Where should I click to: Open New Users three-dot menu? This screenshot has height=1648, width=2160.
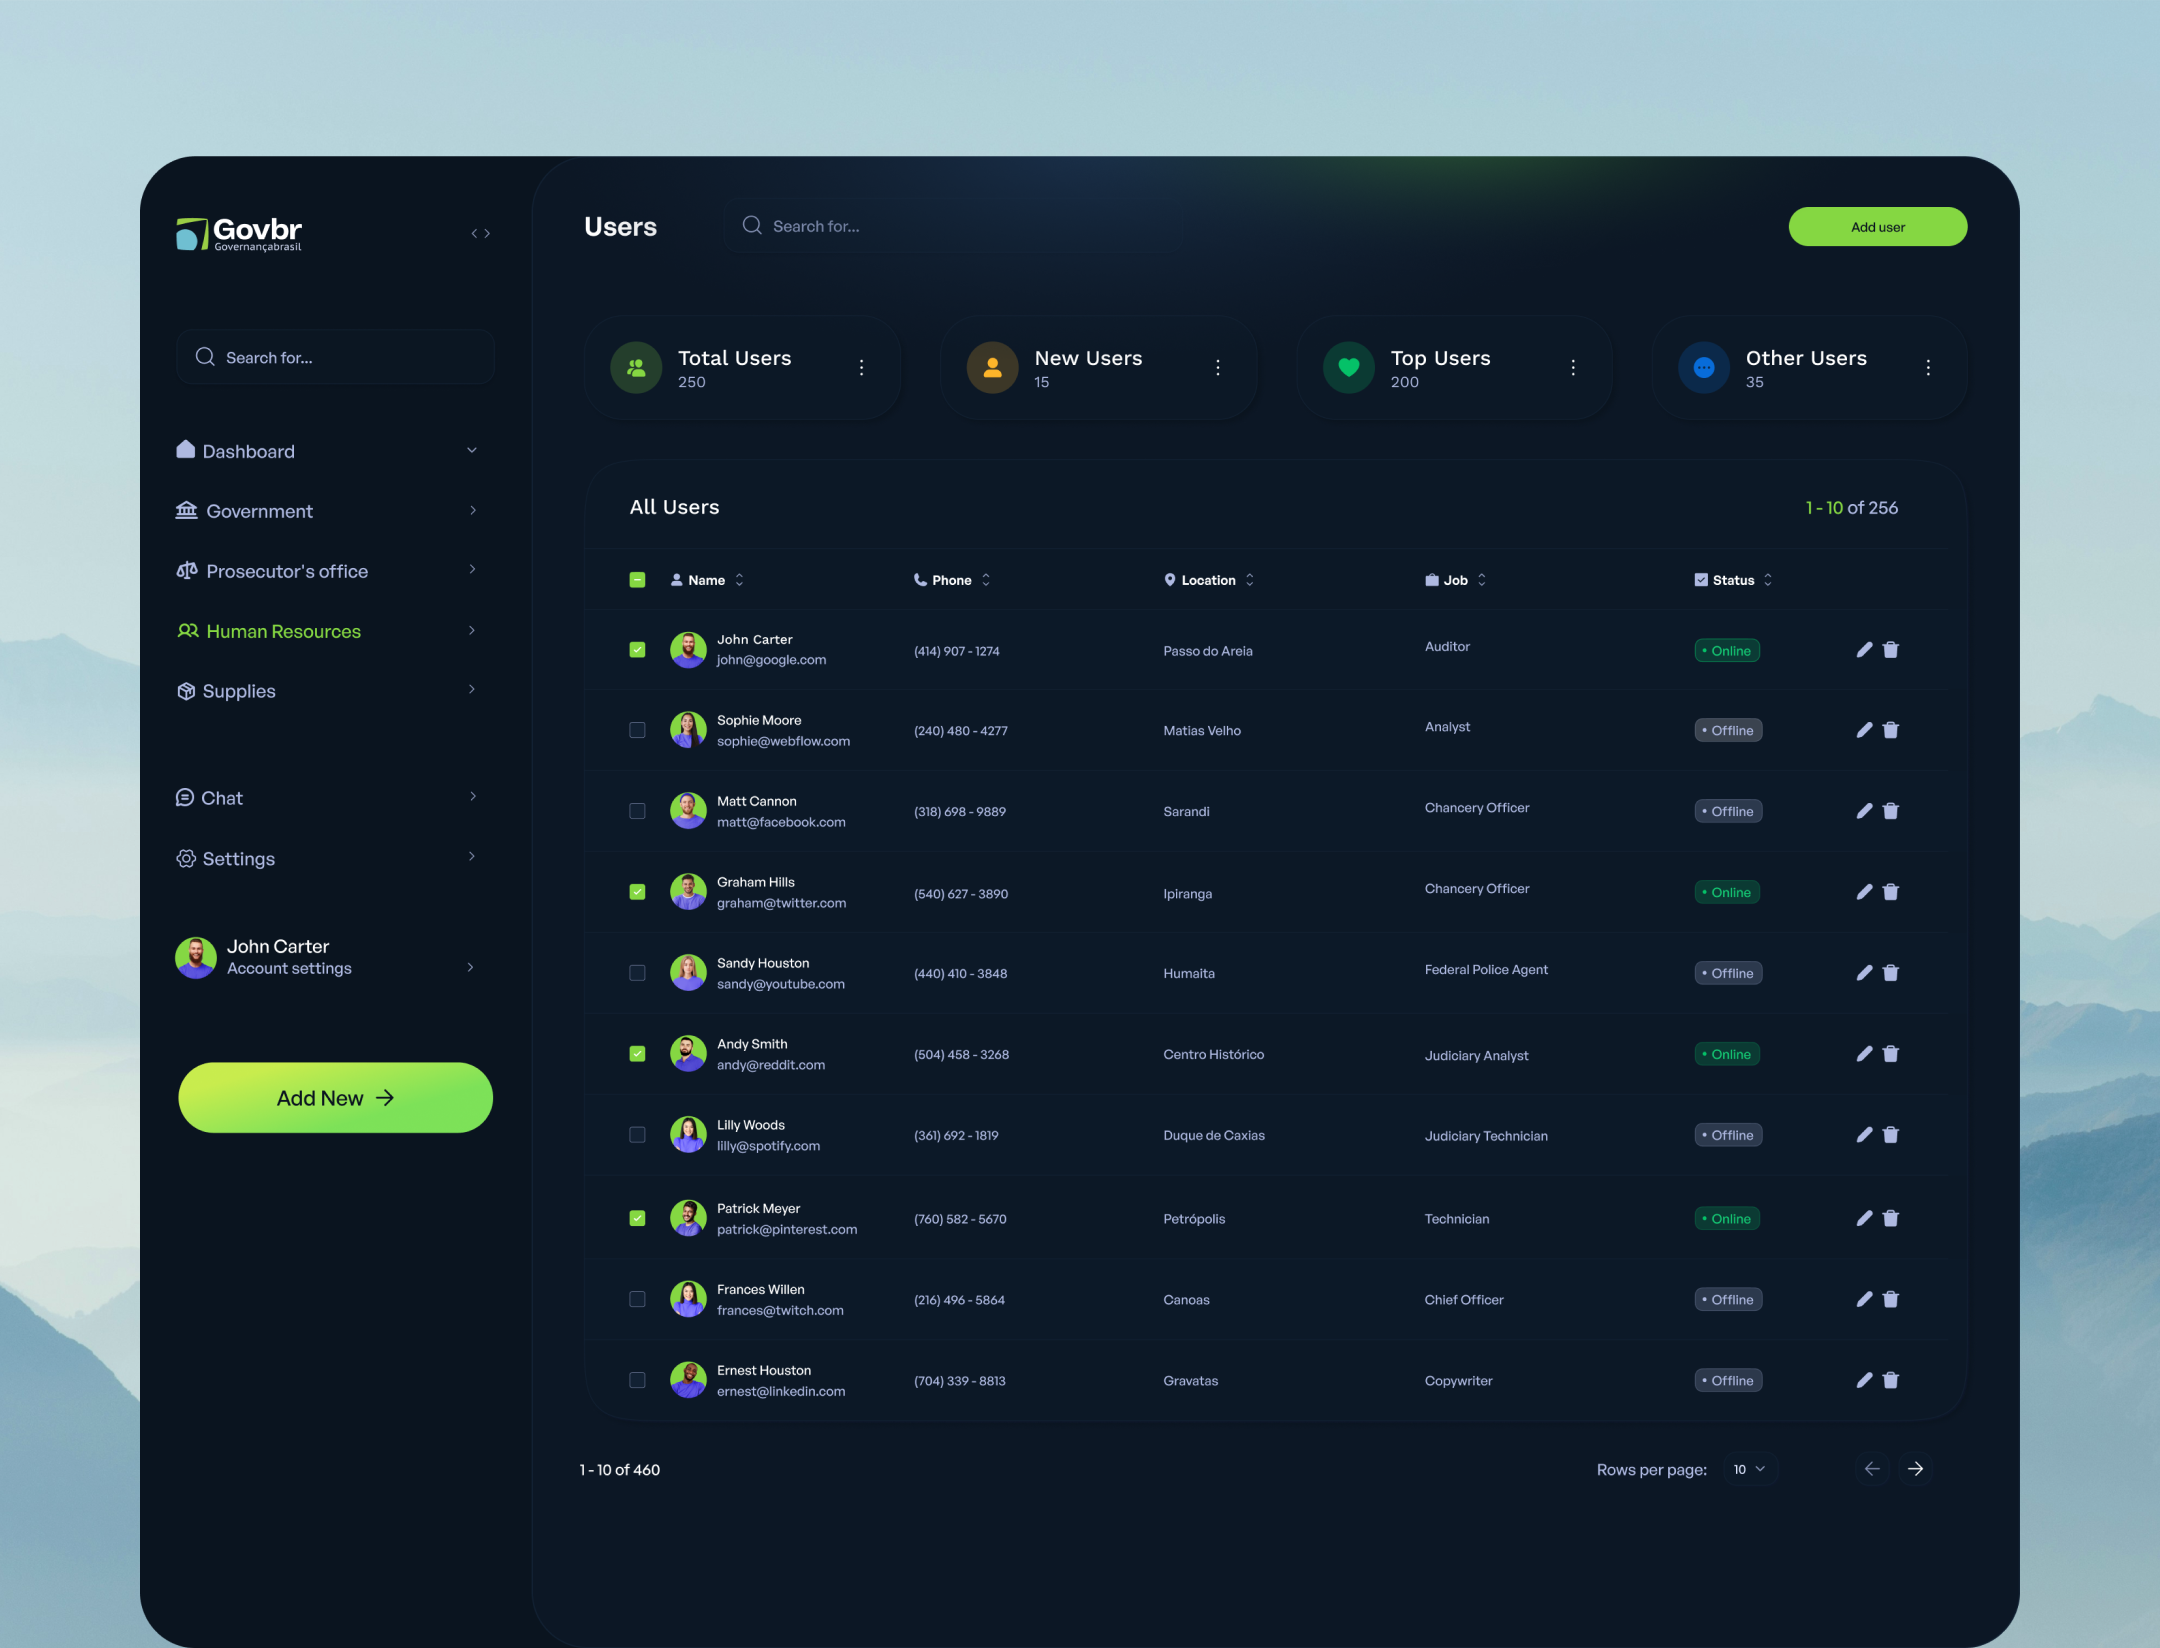(1217, 368)
